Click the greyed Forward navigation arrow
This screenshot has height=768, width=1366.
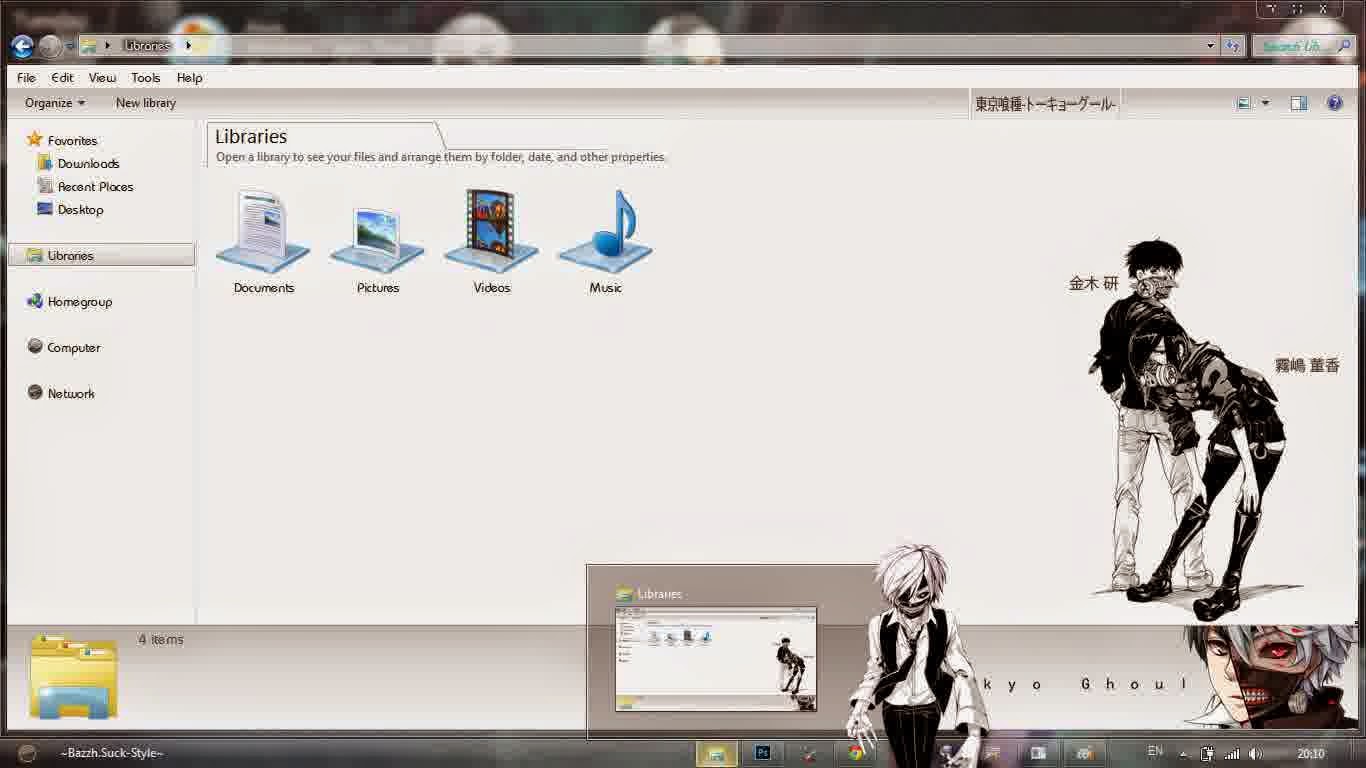[x=49, y=46]
